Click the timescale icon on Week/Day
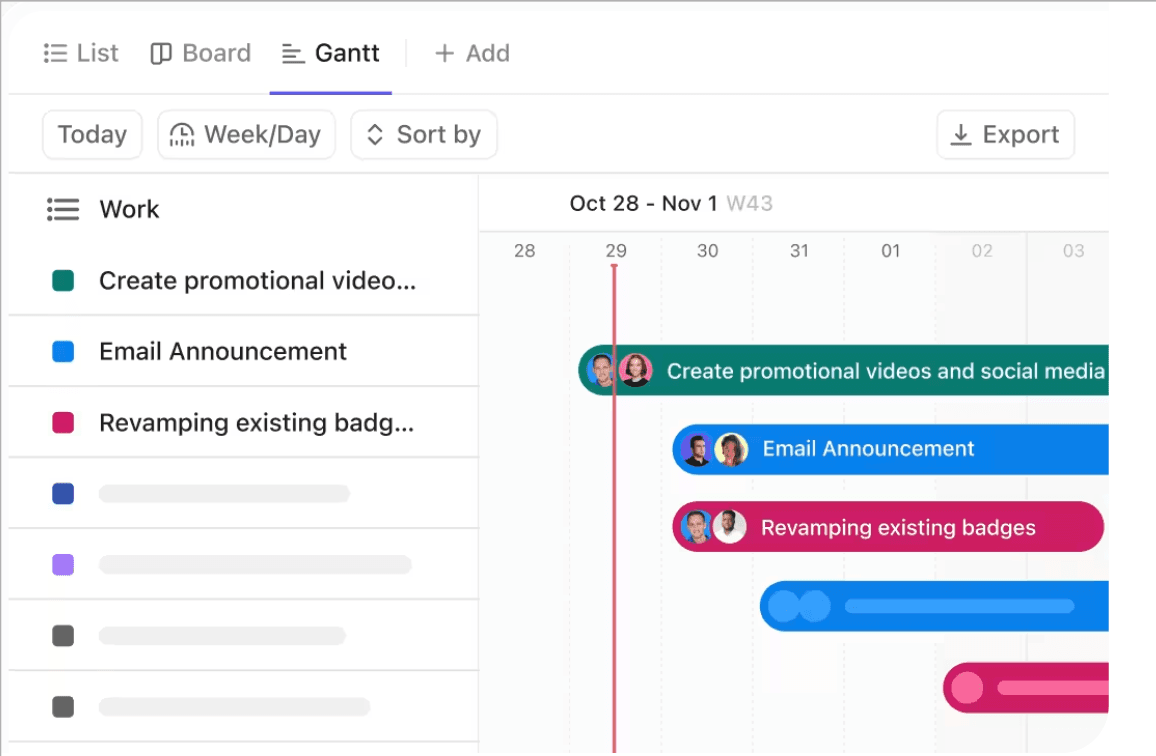The image size is (1156, 756). point(182,135)
